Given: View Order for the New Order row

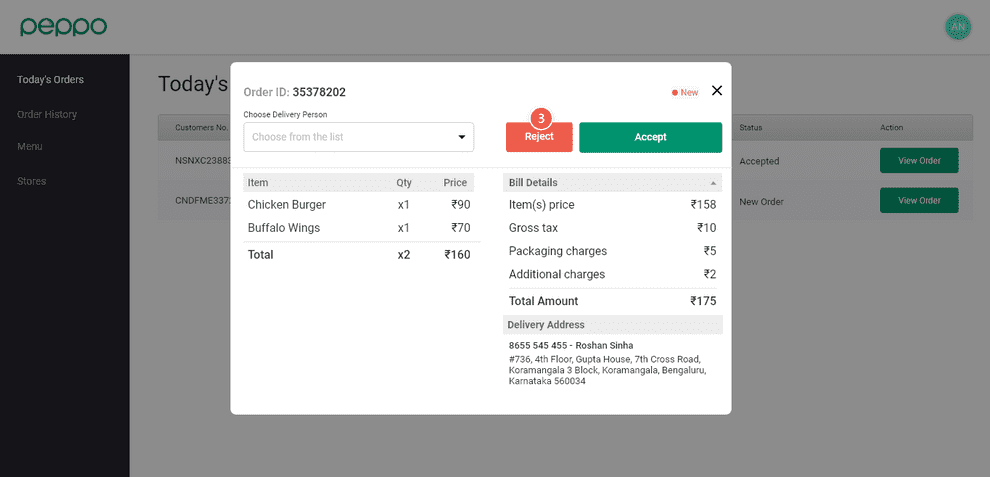Looking at the screenshot, I should 918,200.
